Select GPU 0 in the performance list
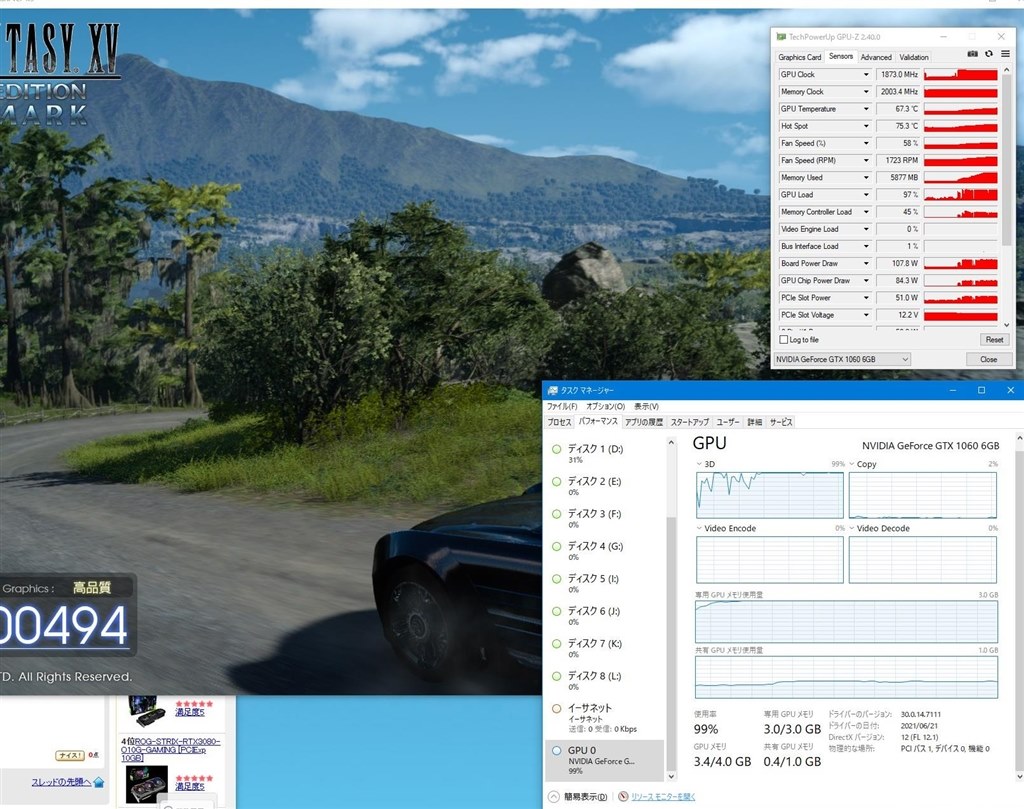 point(605,760)
